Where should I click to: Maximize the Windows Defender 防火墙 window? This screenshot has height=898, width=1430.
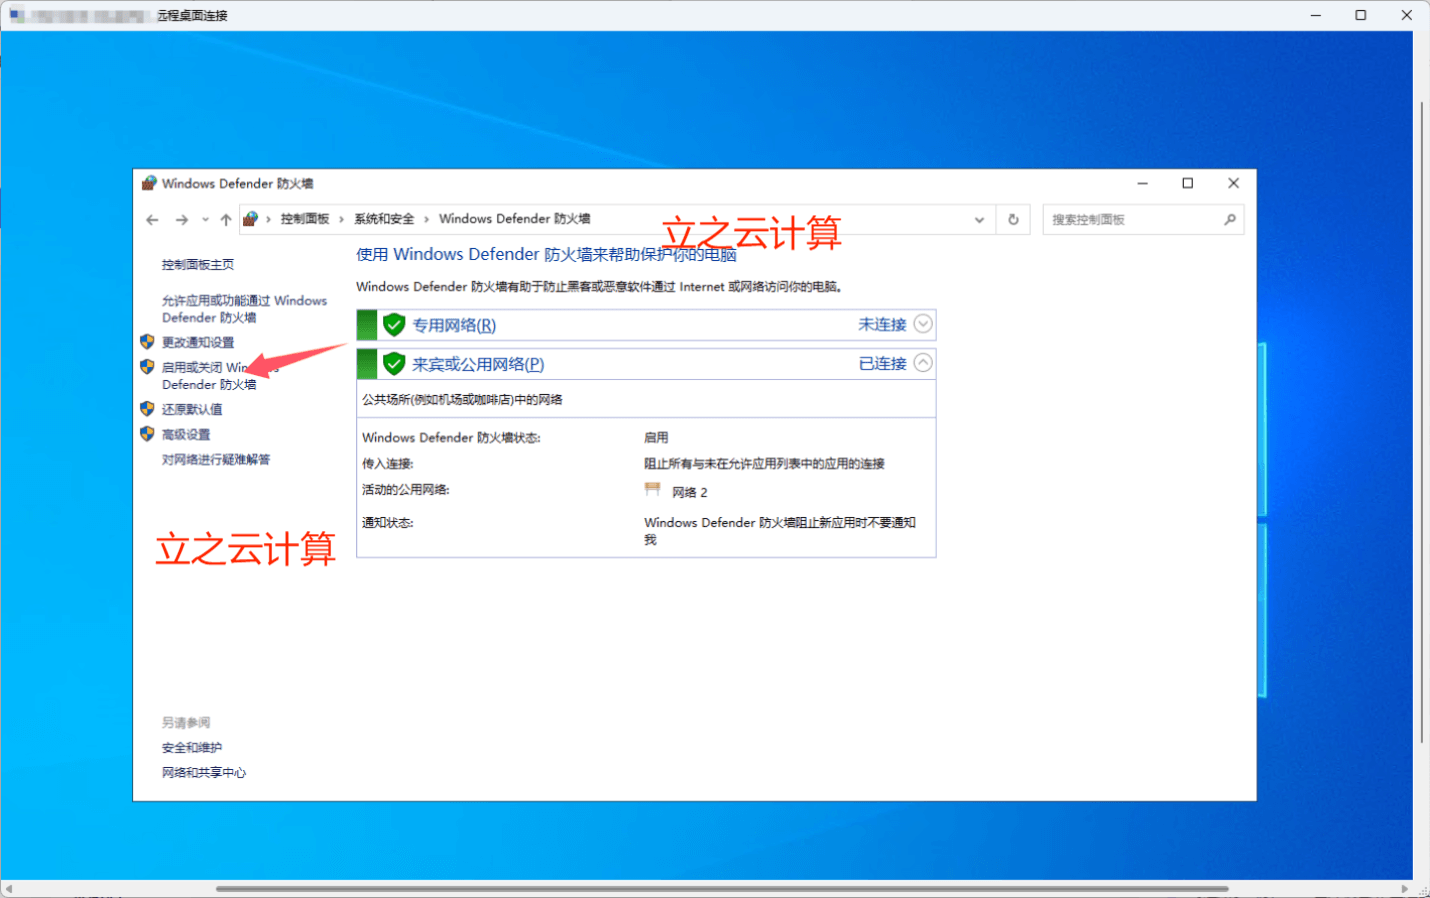1188,183
